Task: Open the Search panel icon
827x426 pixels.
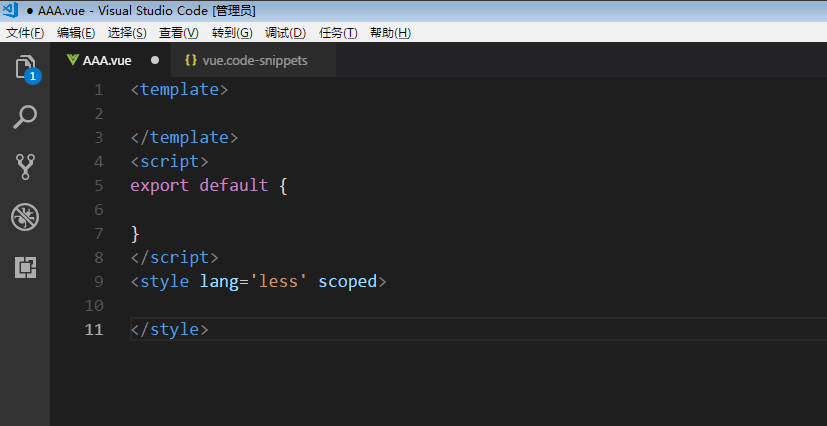Action: [x=25, y=117]
